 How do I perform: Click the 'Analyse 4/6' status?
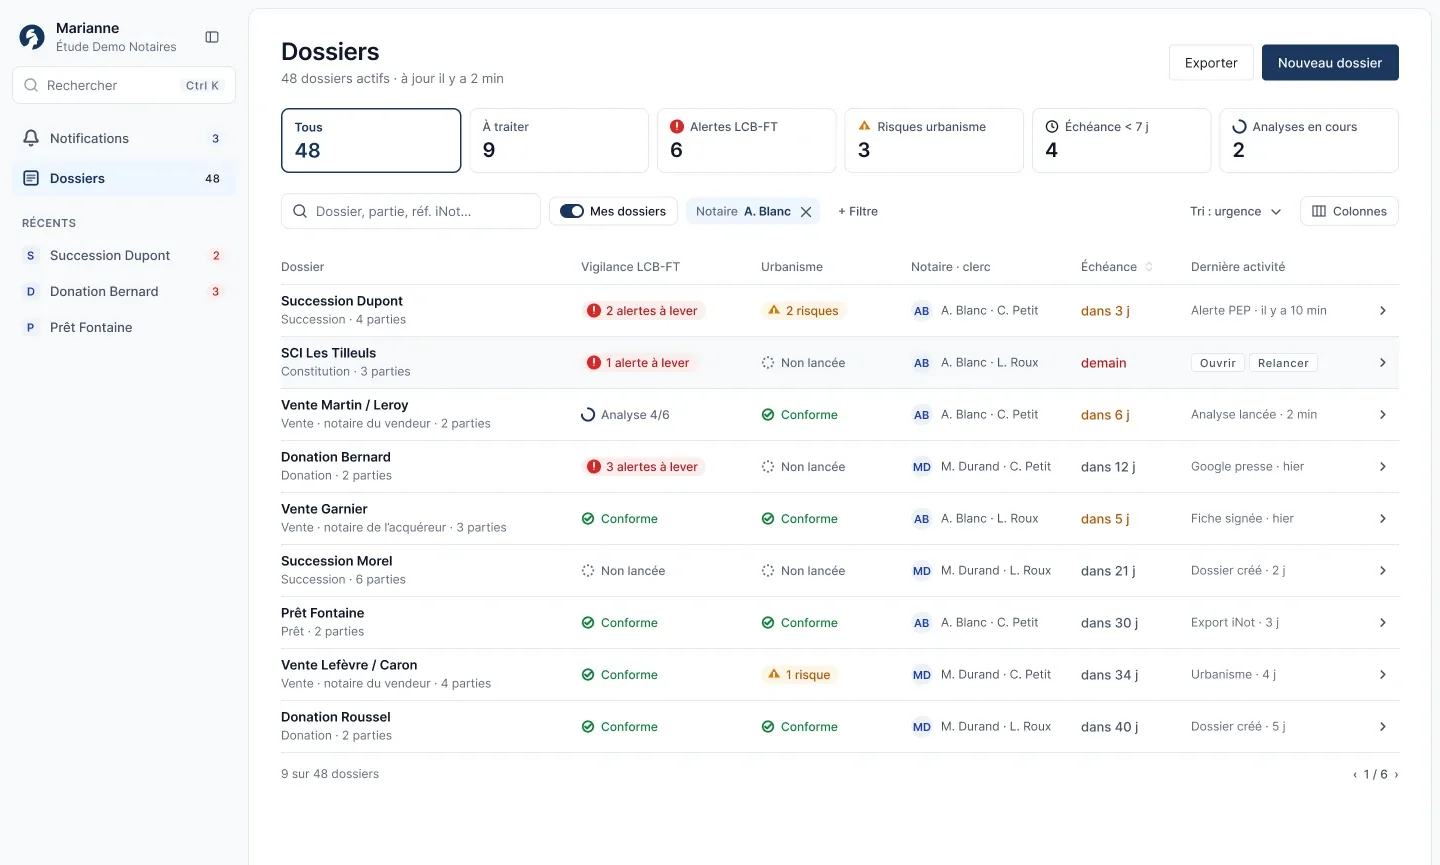pyautogui.click(x=626, y=415)
